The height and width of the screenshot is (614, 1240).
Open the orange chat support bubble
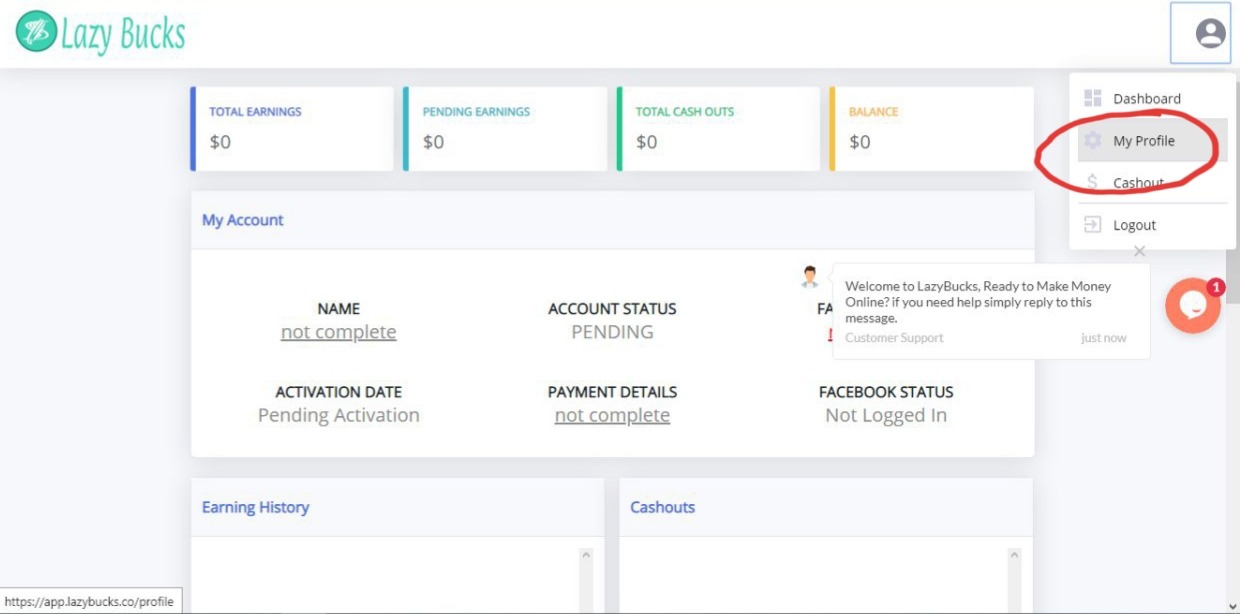[x=1192, y=306]
